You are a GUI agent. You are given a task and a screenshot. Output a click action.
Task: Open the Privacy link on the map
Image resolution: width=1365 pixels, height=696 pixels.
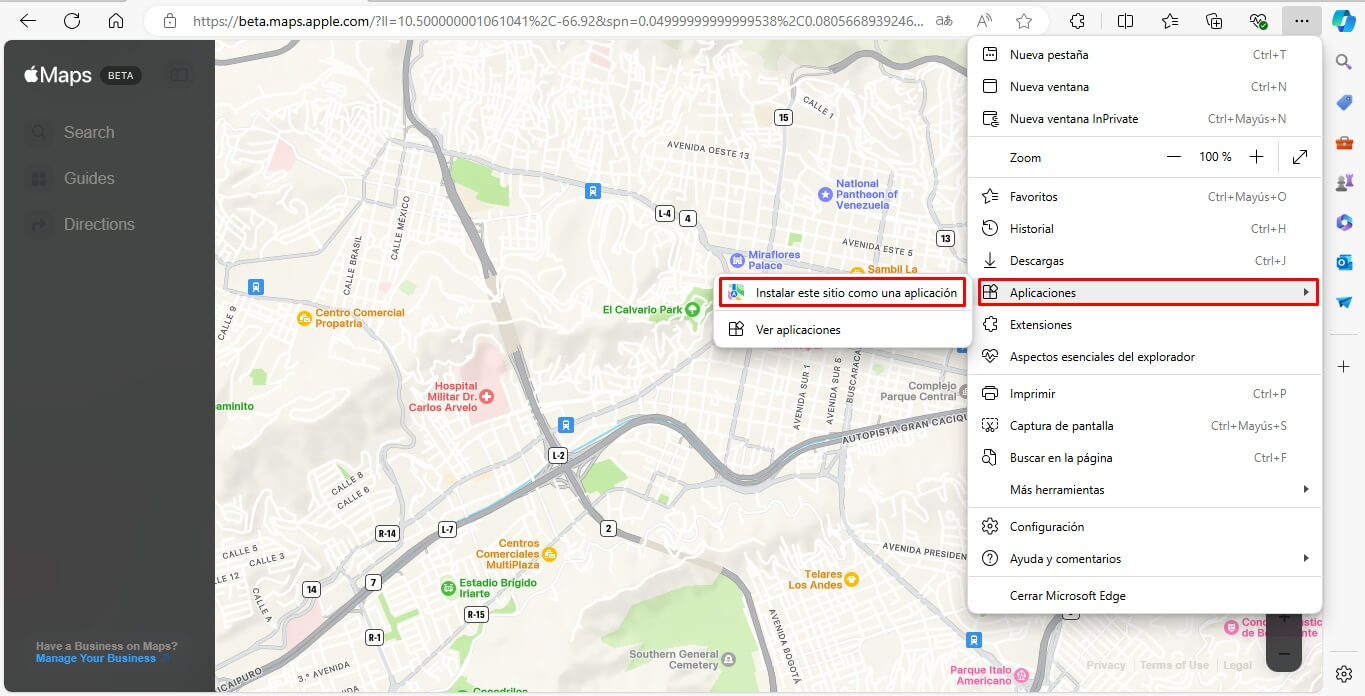[x=1106, y=665]
